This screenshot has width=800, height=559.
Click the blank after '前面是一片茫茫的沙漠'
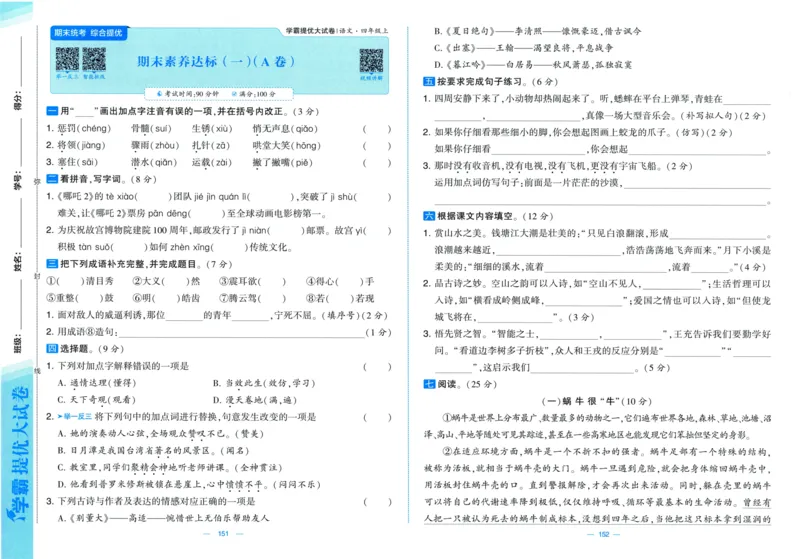click(x=697, y=183)
